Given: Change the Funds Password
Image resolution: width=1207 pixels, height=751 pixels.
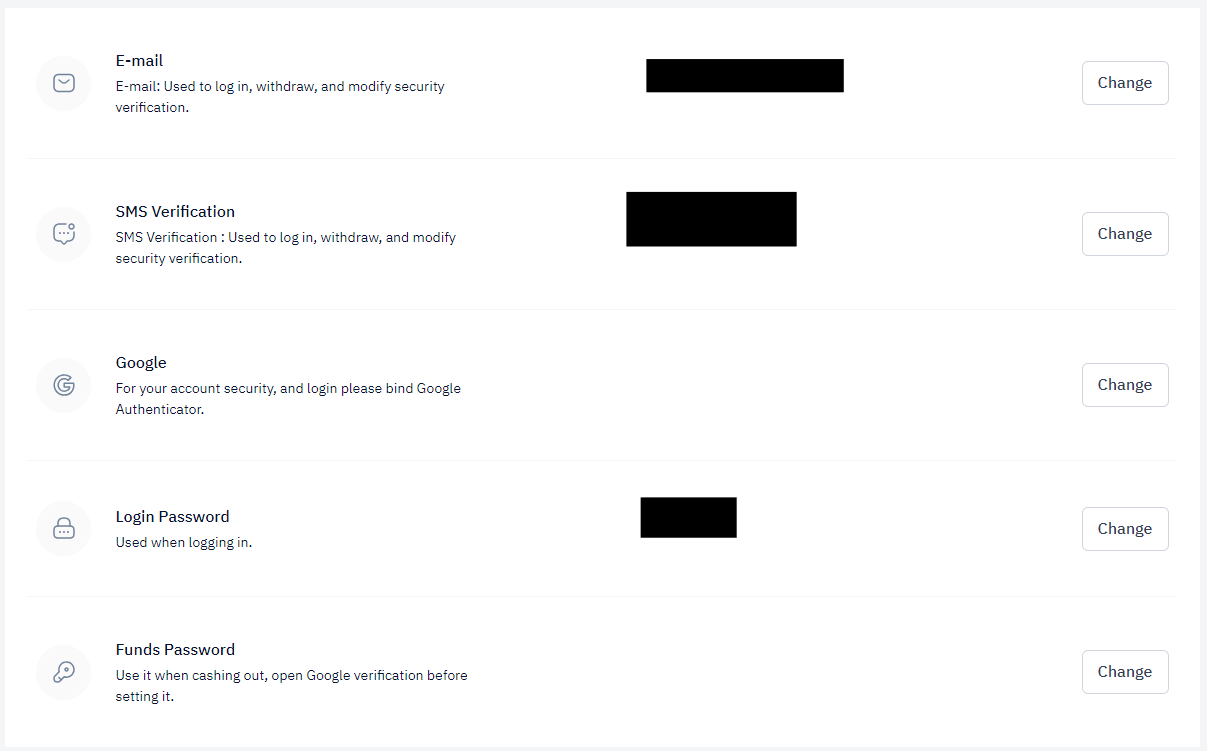Looking at the screenshot, I should [x=1125, y=672].
